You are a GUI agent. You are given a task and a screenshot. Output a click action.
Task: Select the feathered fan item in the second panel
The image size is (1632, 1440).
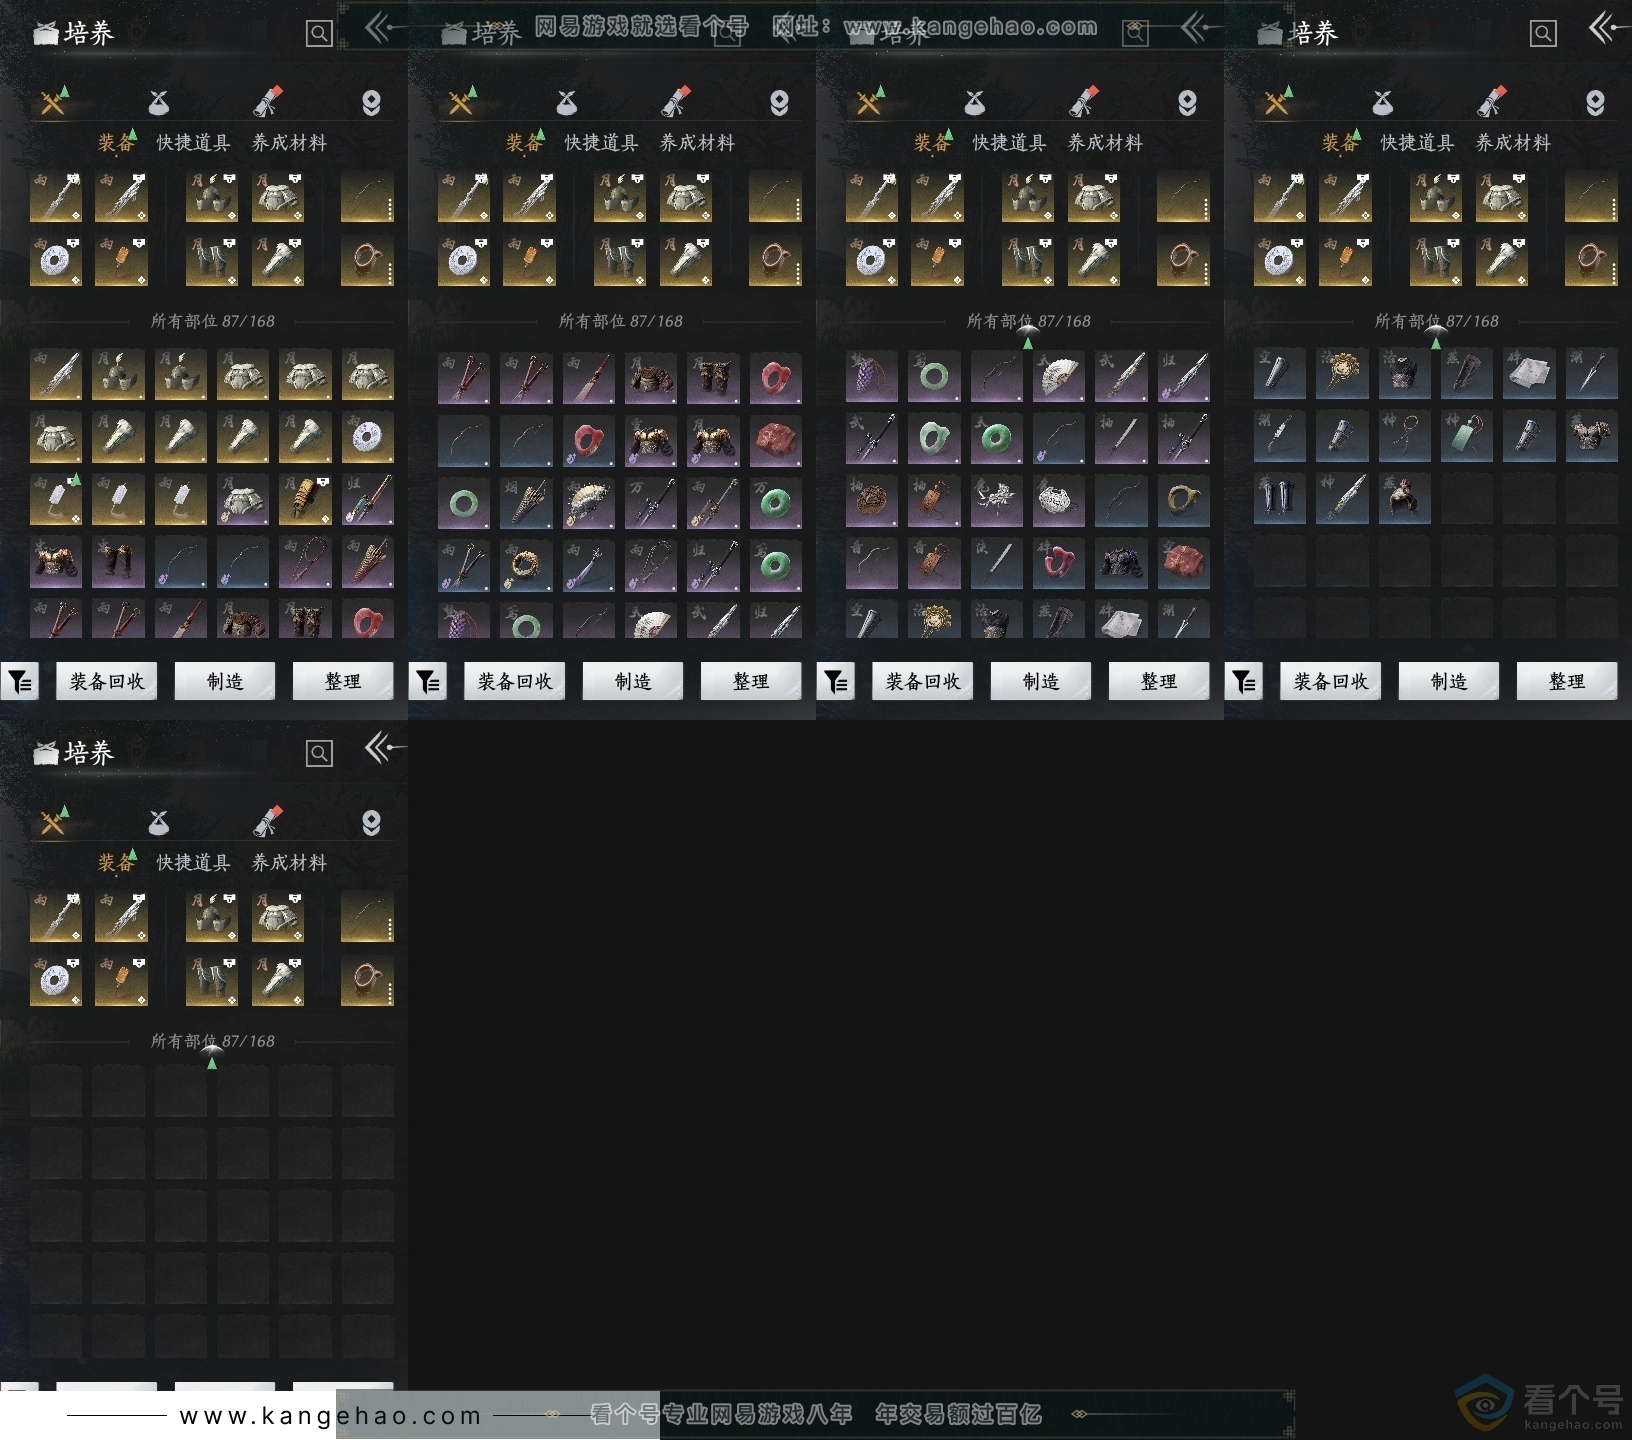coord(588,503)
